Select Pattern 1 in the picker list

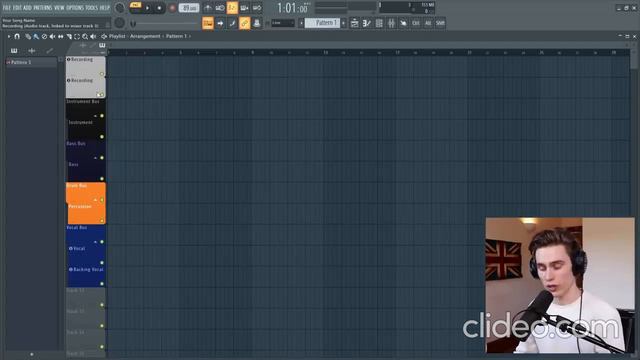tap(31, 62)
